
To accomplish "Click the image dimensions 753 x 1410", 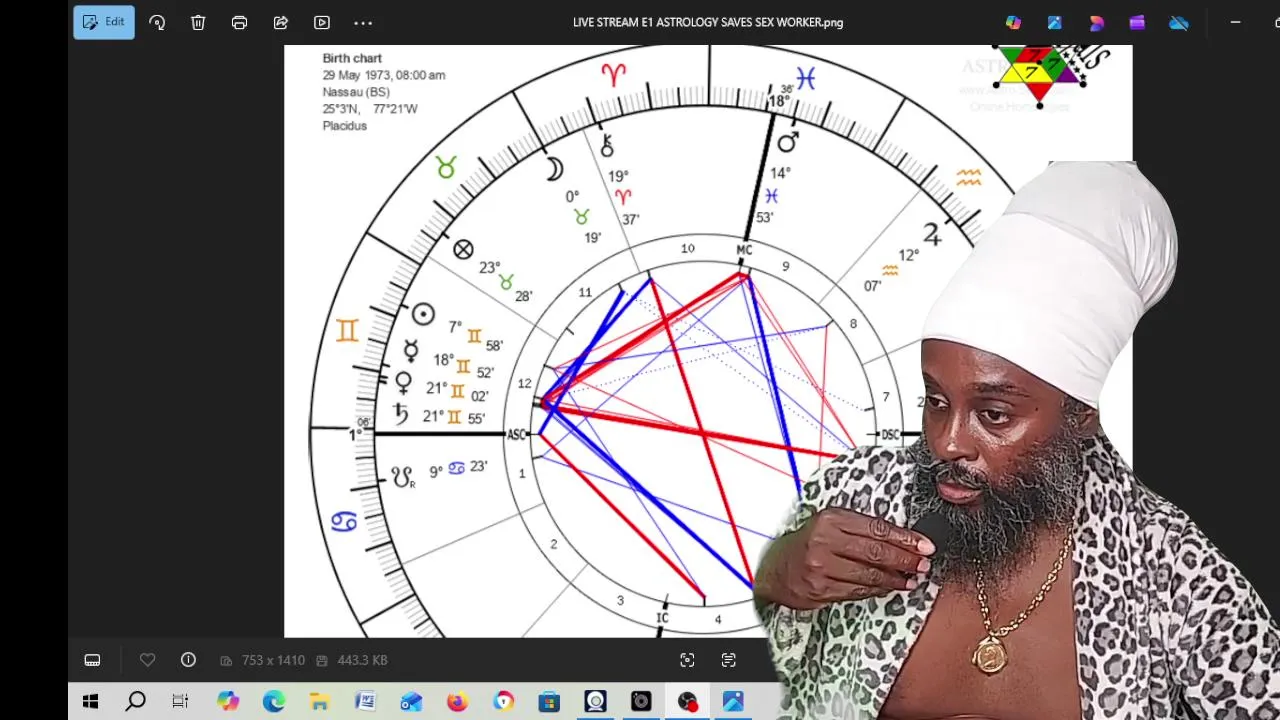I will (263, 660).
